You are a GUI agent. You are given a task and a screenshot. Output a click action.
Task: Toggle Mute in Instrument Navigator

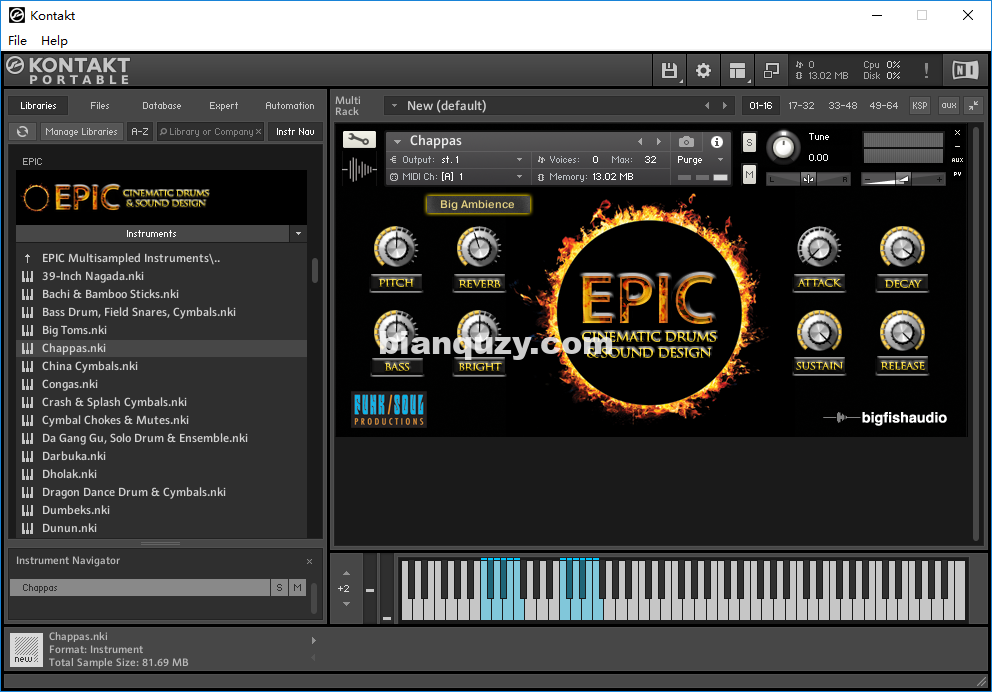tap(297, 588)
